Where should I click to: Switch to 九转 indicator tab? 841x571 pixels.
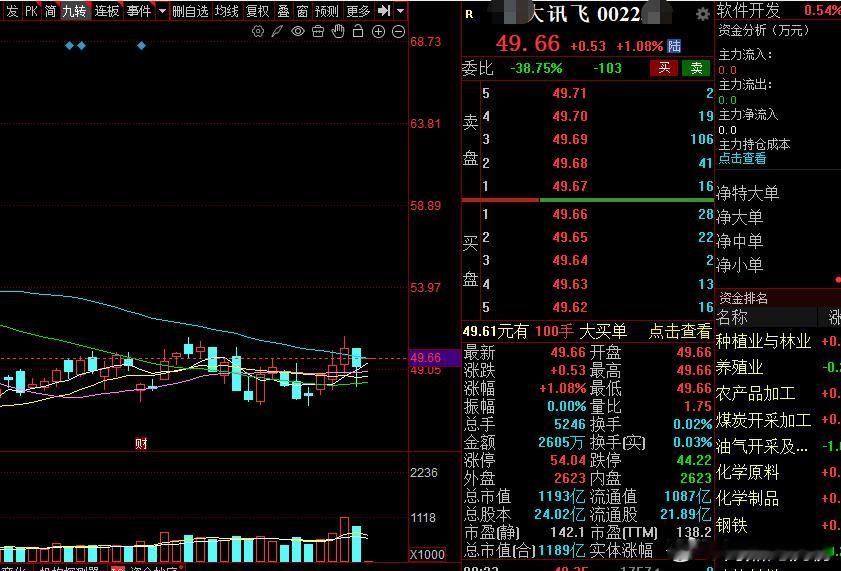[74, 11]
